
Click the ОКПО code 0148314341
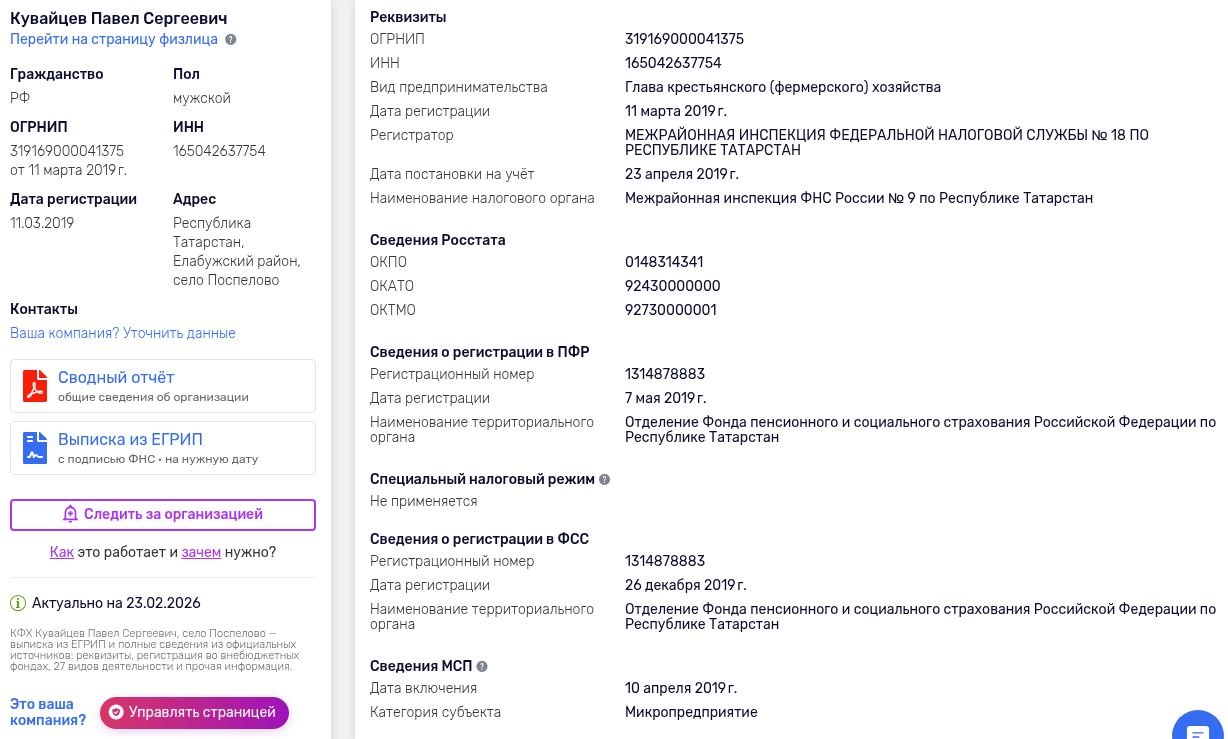(x=664, y=262)
